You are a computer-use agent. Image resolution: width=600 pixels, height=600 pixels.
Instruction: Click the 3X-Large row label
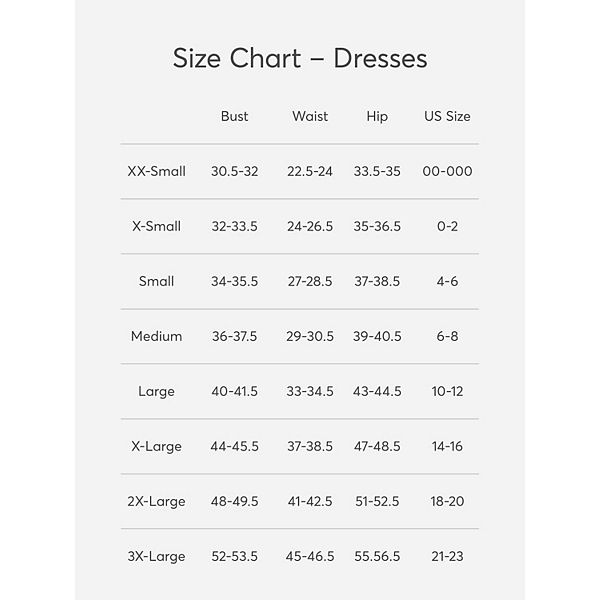click(x=157, y=557)
